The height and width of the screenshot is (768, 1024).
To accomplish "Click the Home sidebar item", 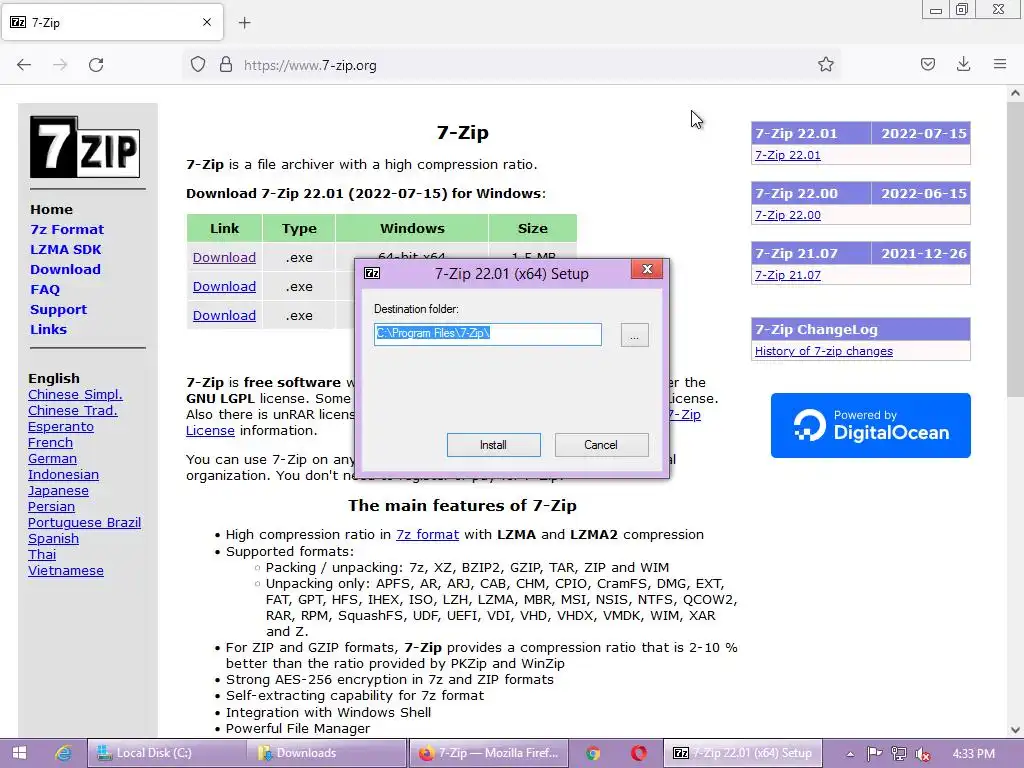I will tap(51, 209).
